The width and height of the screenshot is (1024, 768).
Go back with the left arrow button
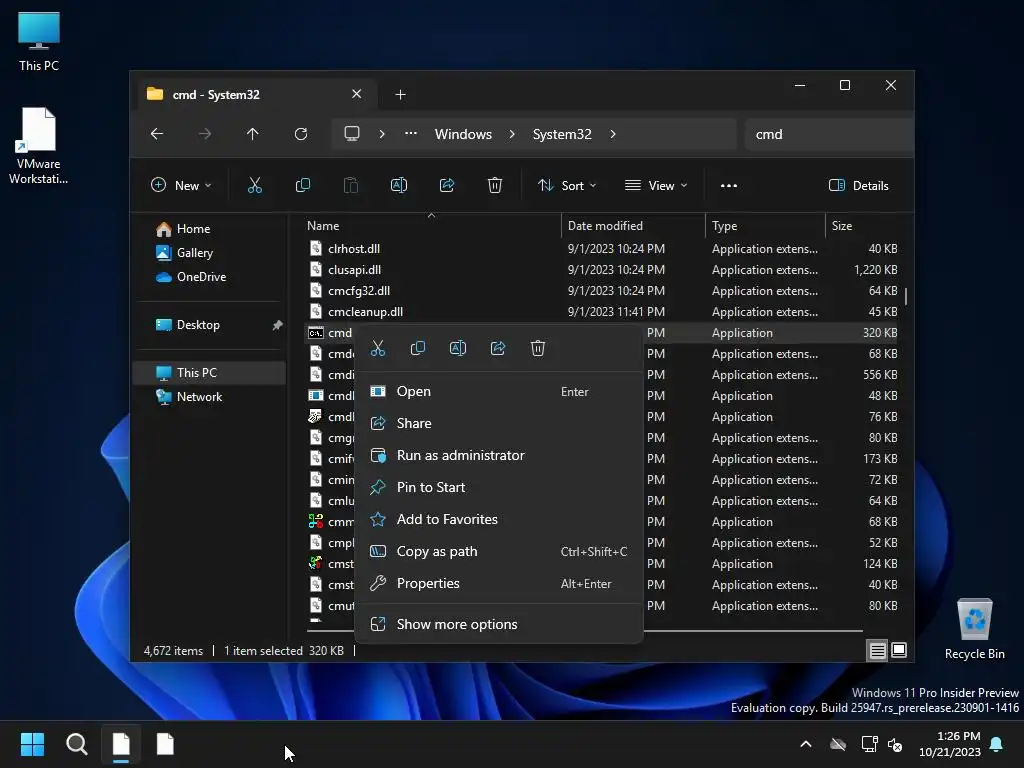click(157, 134)
